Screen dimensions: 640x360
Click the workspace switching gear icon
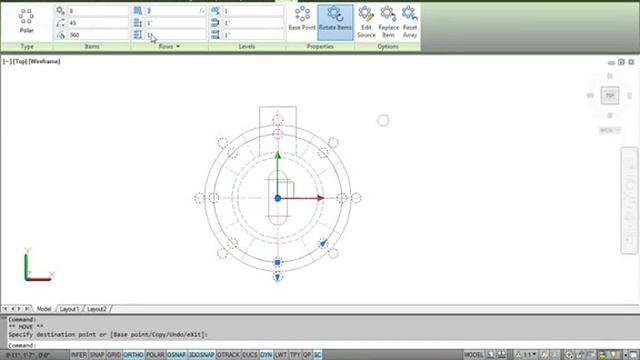pos(569,355)
